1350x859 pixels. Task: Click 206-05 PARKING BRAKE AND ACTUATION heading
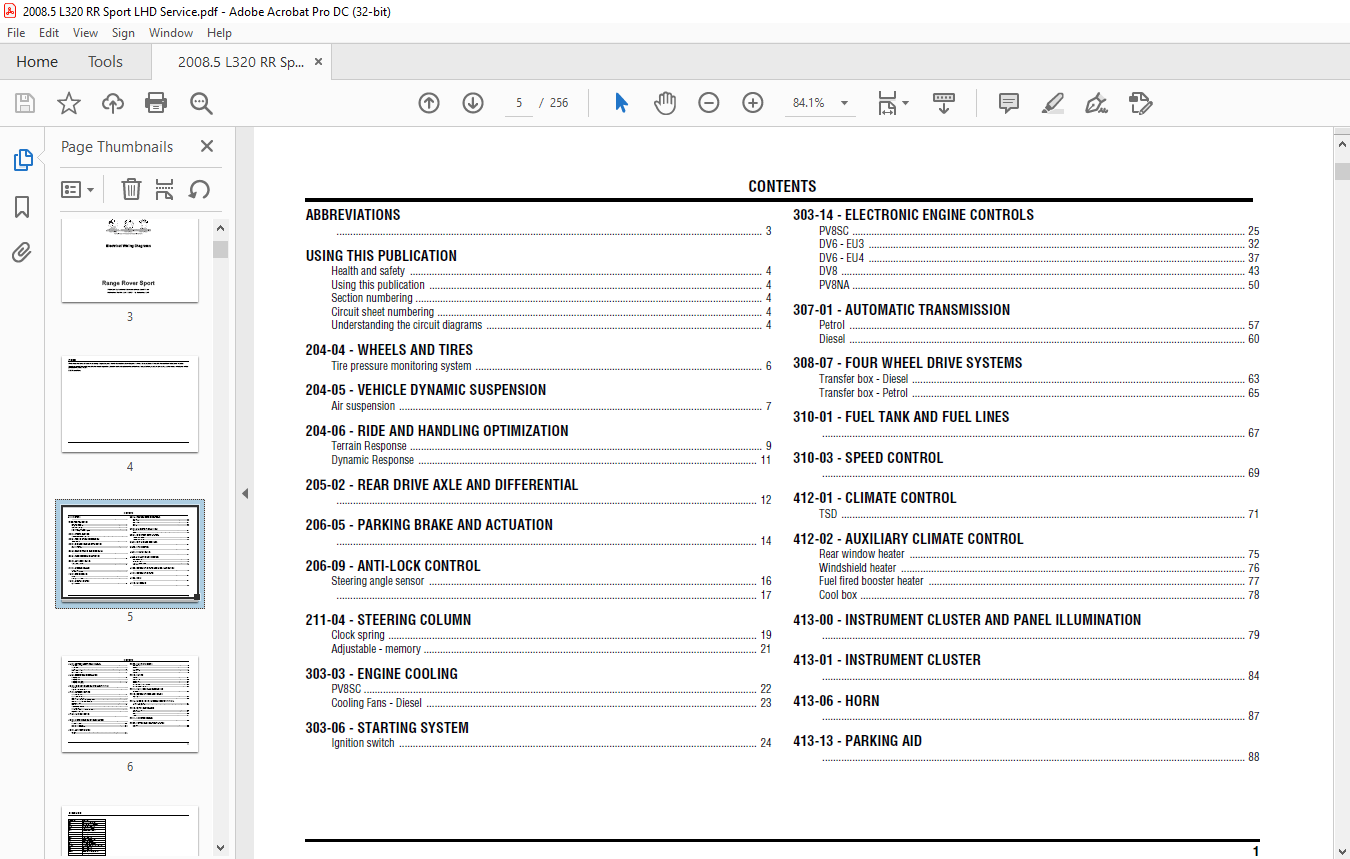(x=429, y=525)
